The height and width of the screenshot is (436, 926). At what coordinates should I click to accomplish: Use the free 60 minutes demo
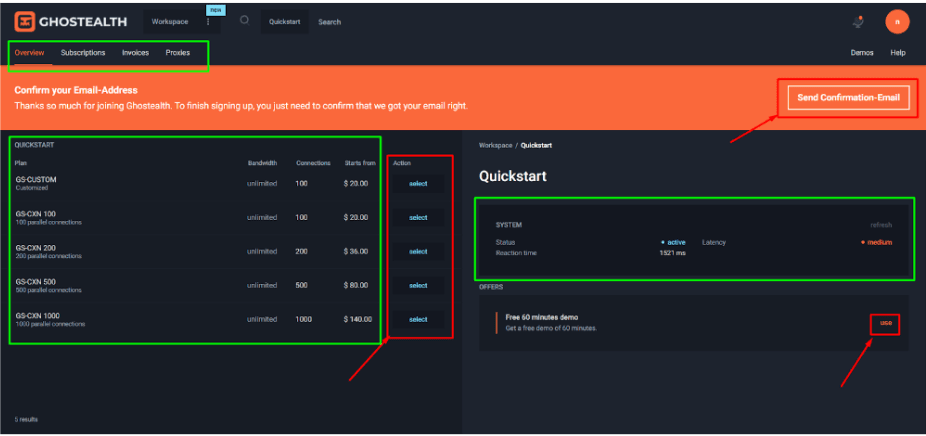[x=885, y=323]
